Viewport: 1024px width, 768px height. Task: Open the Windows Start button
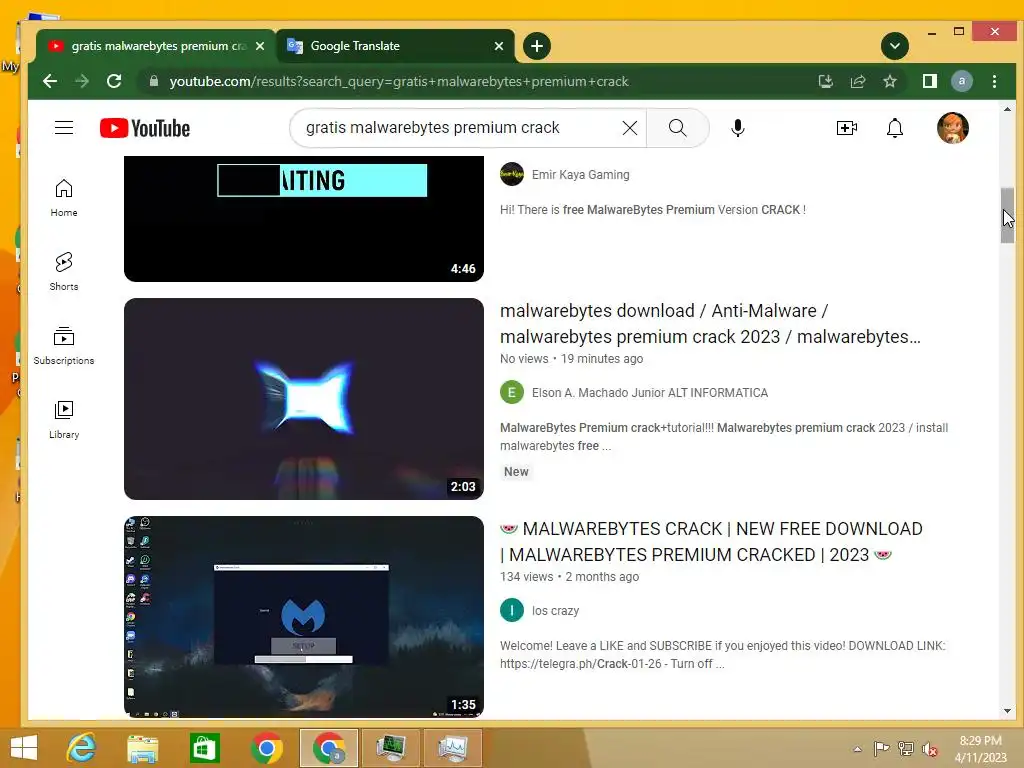click(x=24, y=748)
